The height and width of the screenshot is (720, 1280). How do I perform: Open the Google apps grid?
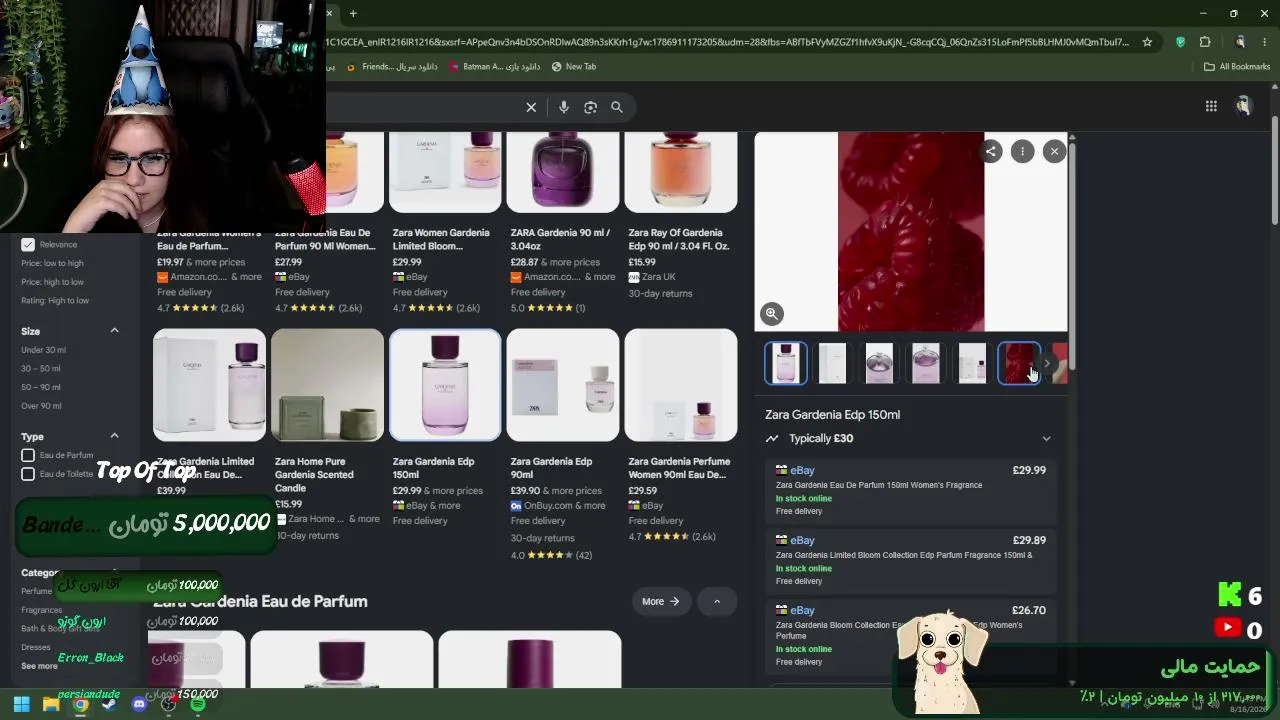1211,106
